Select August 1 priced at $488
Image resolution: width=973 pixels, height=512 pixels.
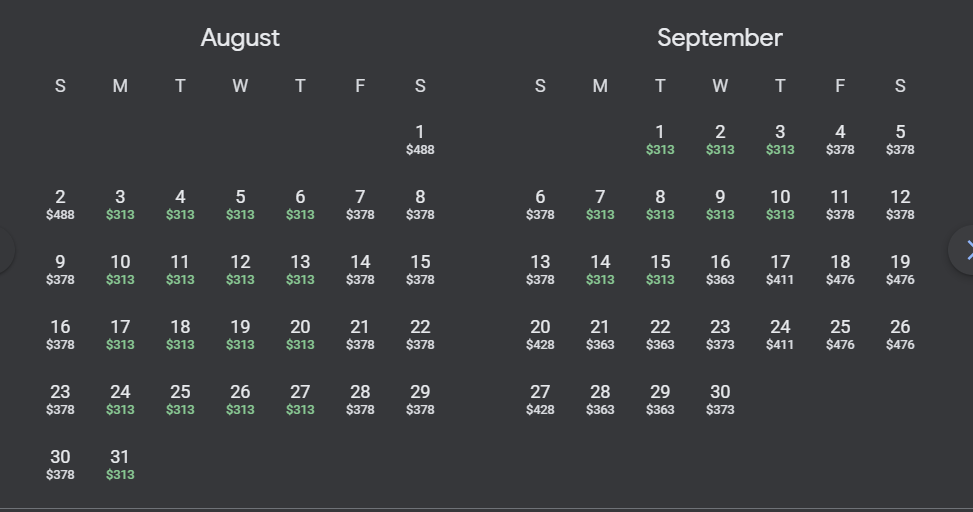coord(420,139)
